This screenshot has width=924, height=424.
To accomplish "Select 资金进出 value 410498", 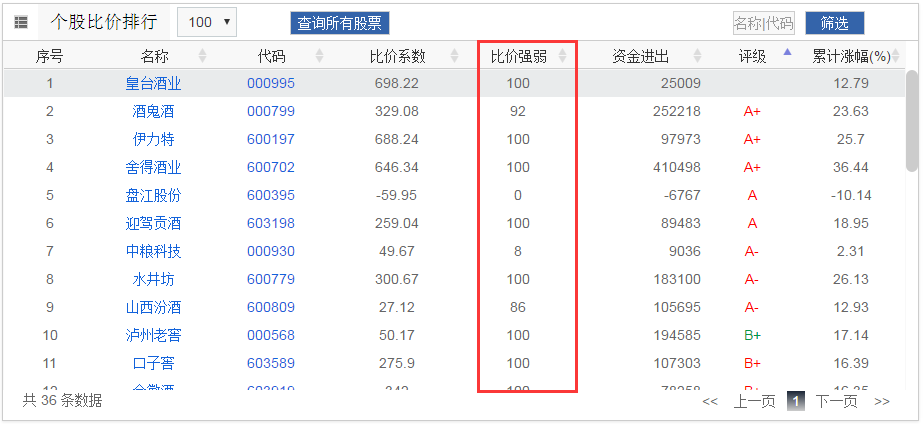I will point(676,167).
